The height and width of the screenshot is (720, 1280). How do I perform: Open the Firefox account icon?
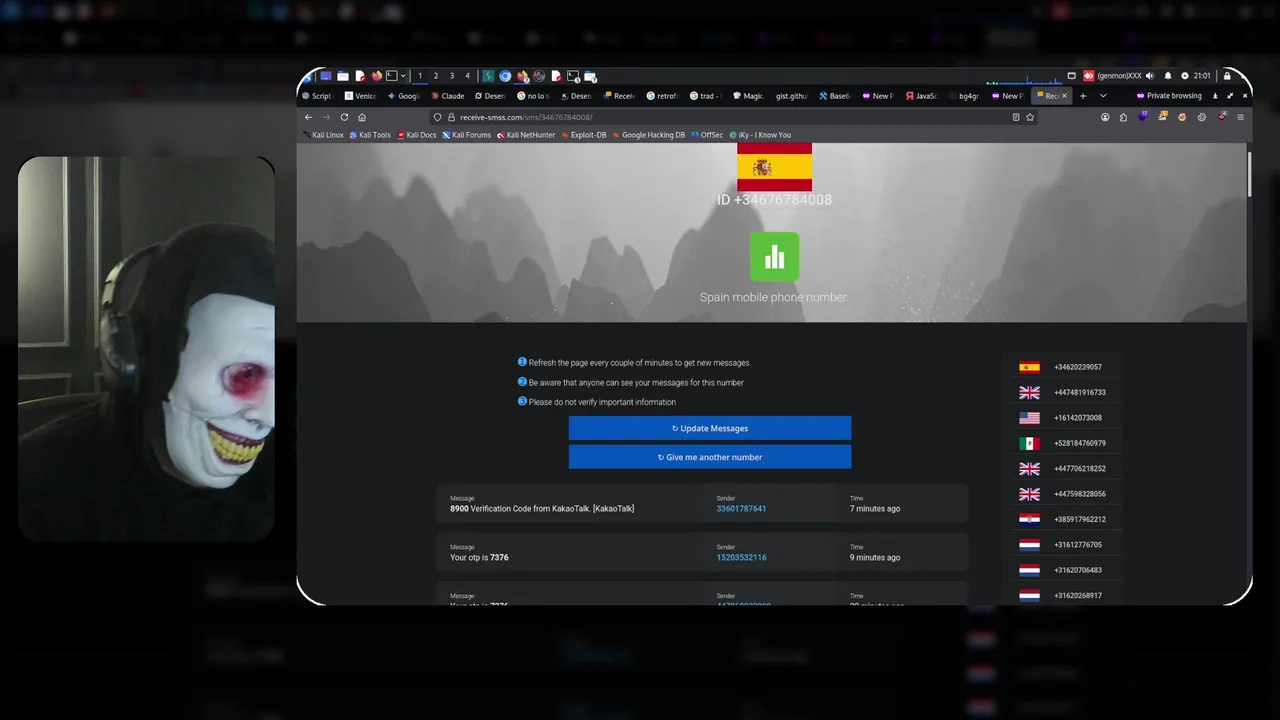(x=1105, y=117)
